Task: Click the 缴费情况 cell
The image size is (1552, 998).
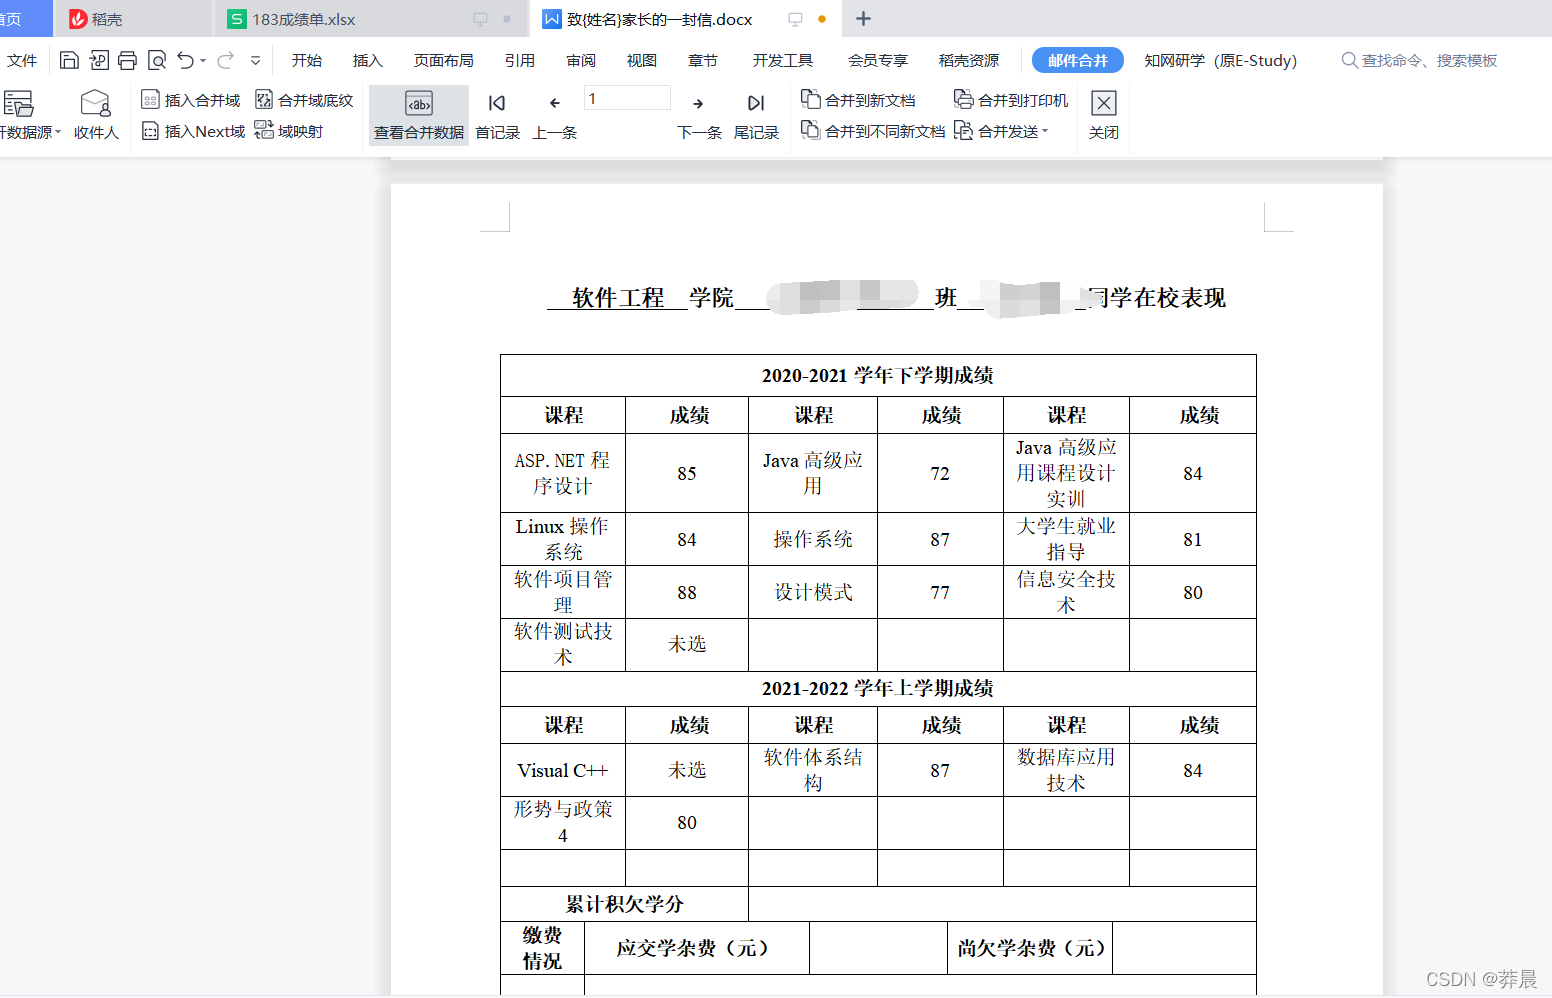Action: (x=542, y=948)
